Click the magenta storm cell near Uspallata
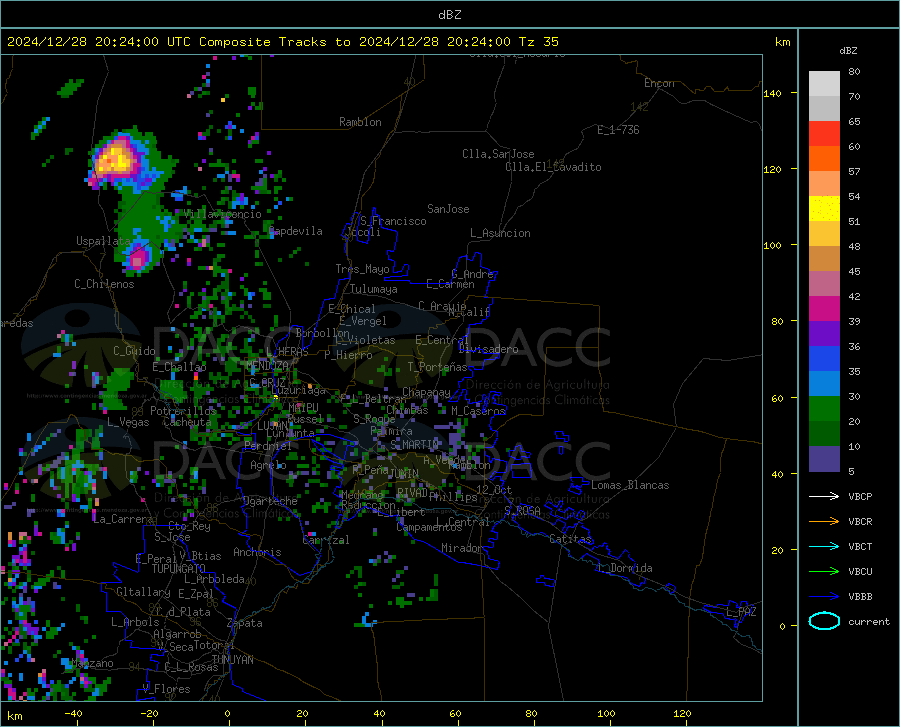The width and height of the screenshot is (900, 727). tap(138, 258)
